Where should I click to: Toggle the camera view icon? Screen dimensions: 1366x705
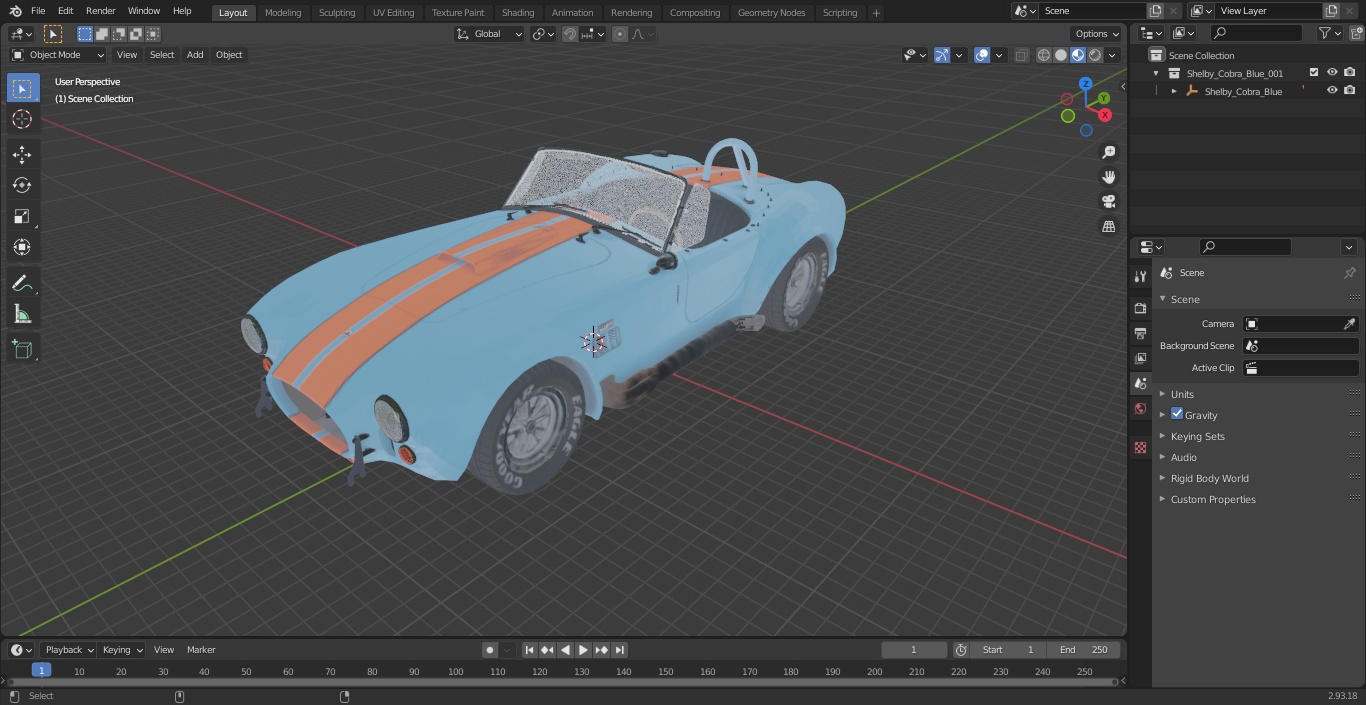(x=1108, y=202)
